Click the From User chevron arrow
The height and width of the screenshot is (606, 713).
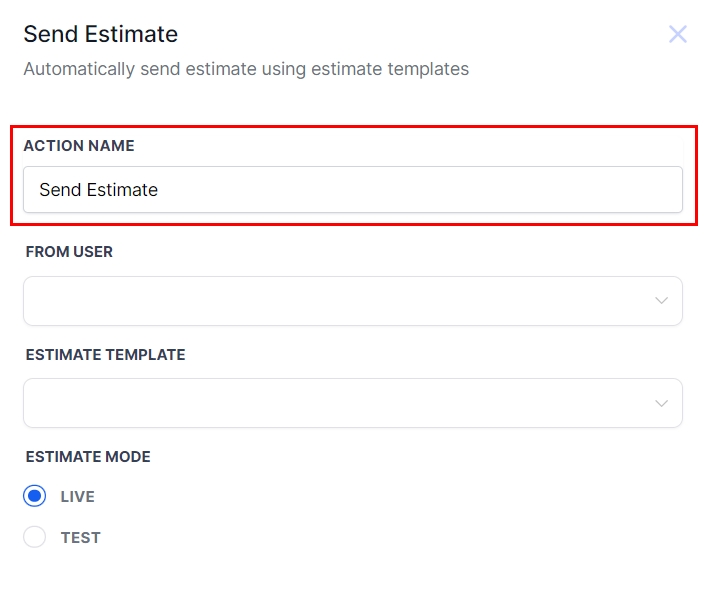tap(661, 301)
